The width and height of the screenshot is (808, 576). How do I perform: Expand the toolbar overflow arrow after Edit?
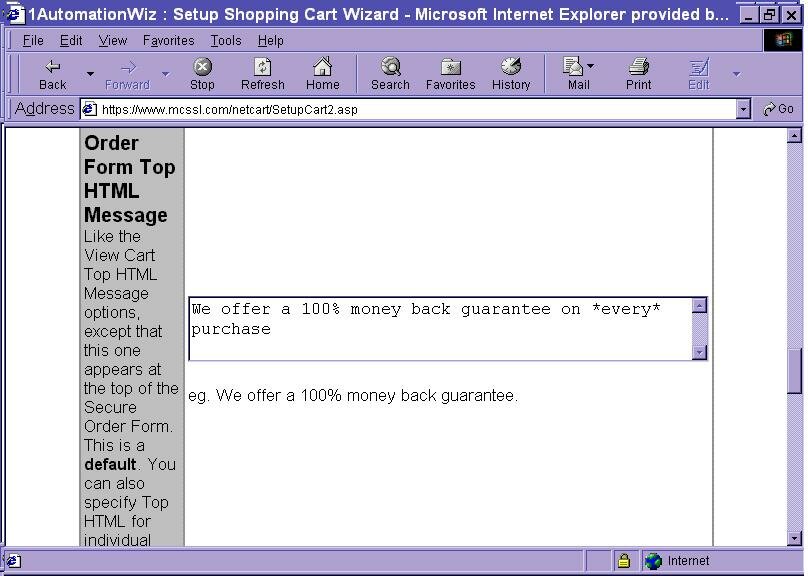(x=736, y=74)
